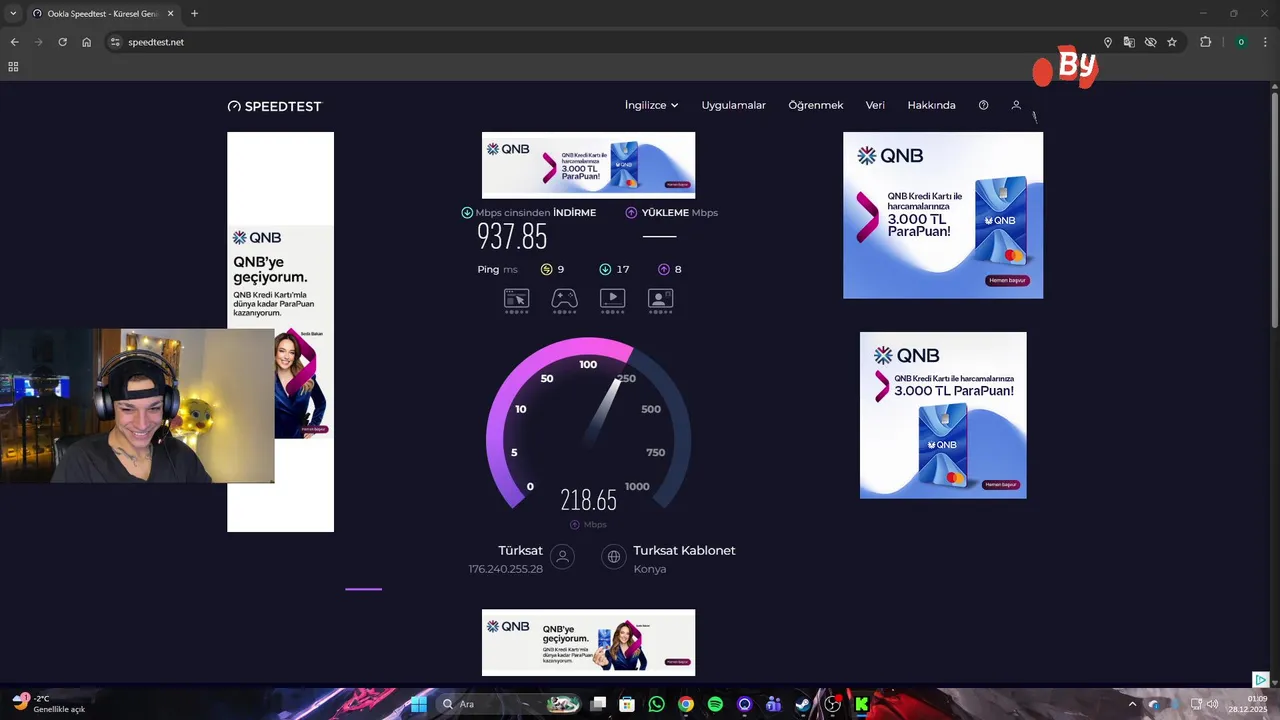The height and width of the screenshot is (720, 1280).
Task: Click the crossed-eye tracking protection icon
Action: click(1151, 42)
